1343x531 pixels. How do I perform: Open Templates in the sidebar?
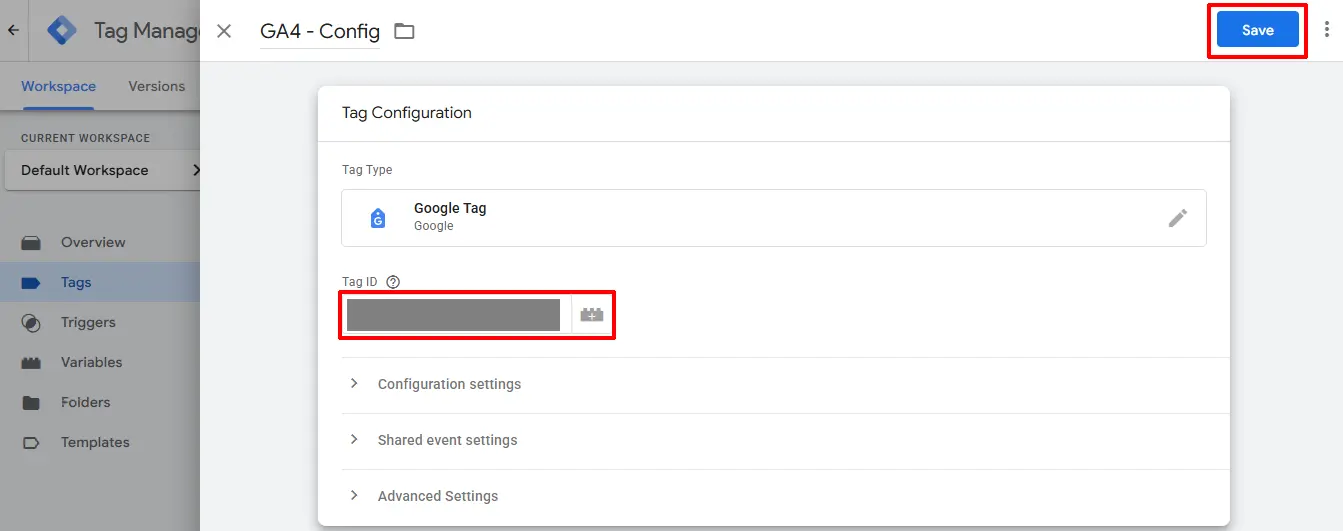tap(95, 442)
